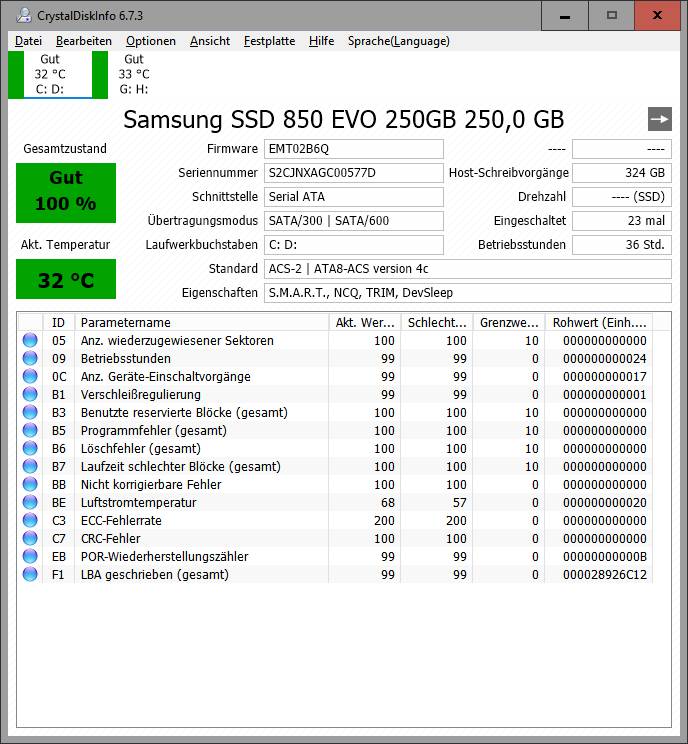Click status orb for Programmfehler row
Image resolution: width=688 pixels, height=744 pixels.
point(30,430)
